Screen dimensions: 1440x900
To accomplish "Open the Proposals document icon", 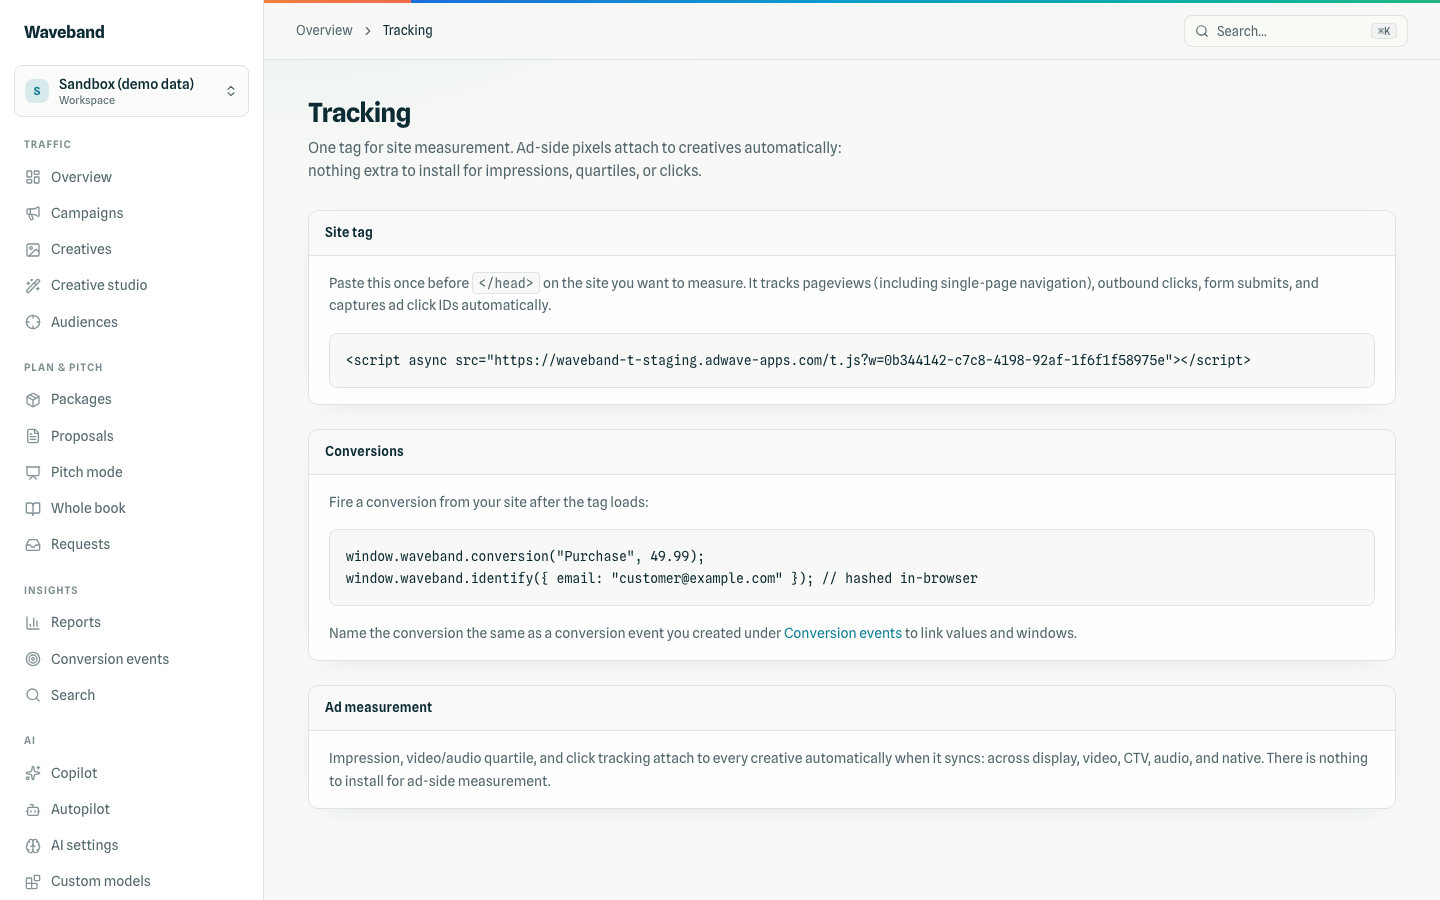I will point(33,436).
